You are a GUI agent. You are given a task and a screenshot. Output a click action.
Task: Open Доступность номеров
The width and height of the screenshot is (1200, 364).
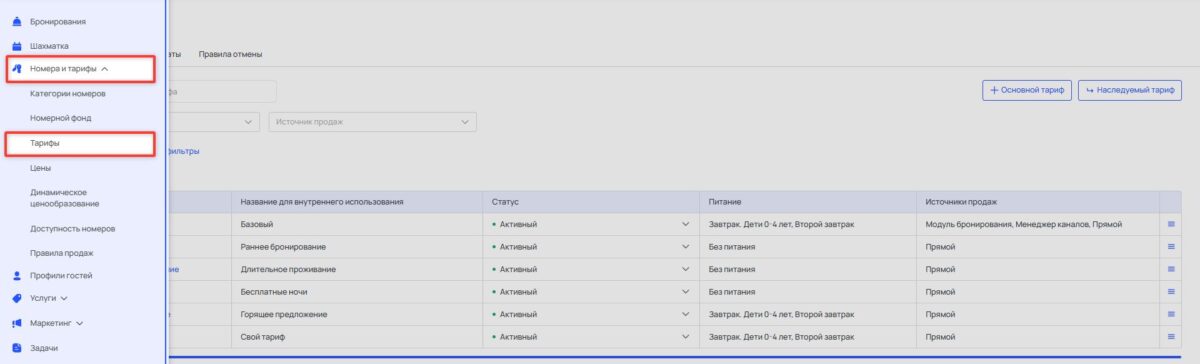73,228
